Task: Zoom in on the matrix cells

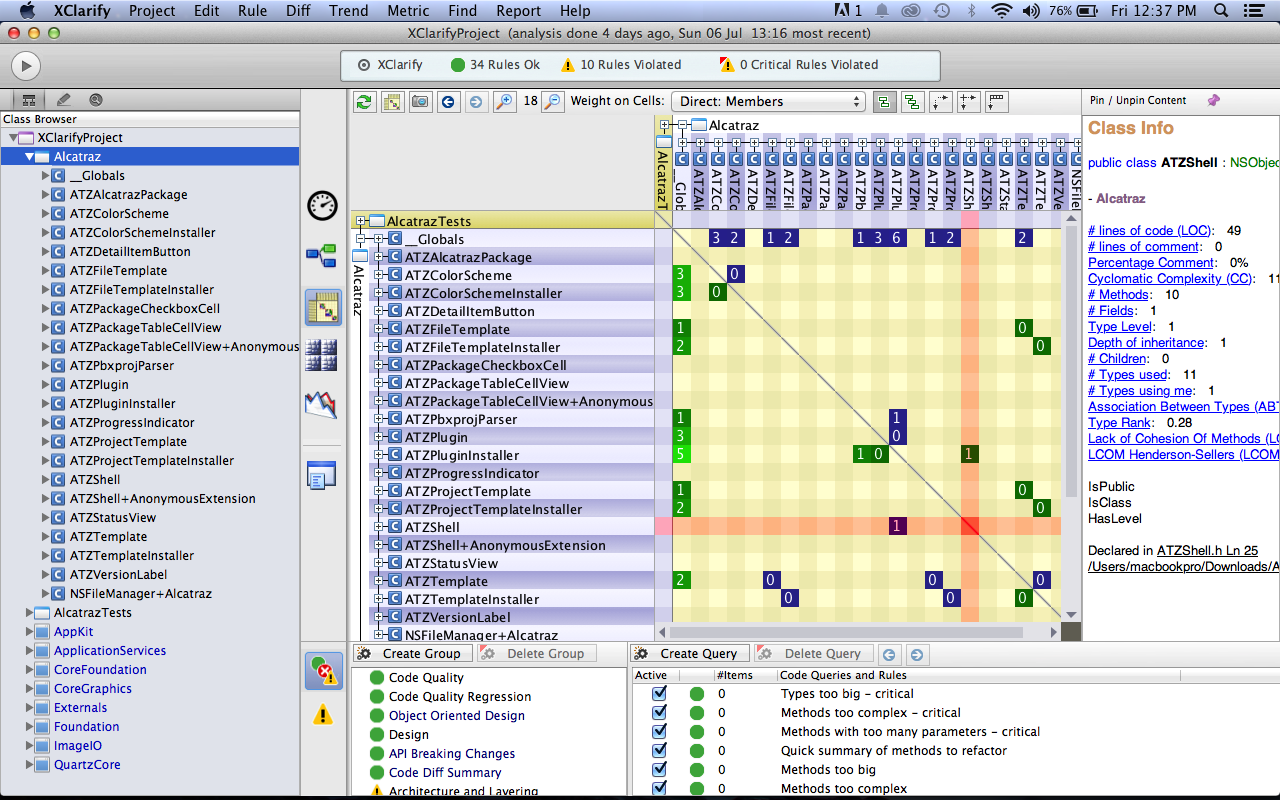Action: [x=504, y=101]
